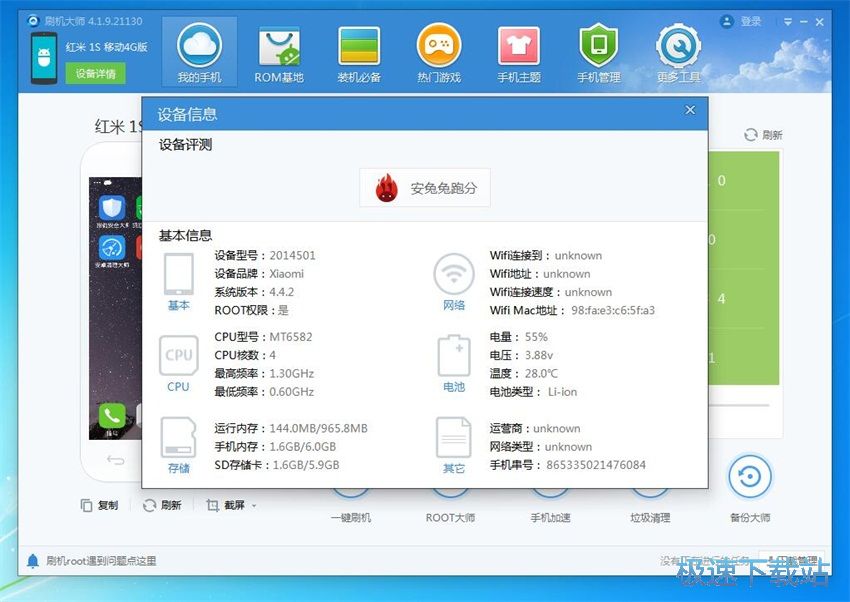Screen dimensions: 850x602
Task: Open the 热门游戏 gamepad tab
Action: 439,52
